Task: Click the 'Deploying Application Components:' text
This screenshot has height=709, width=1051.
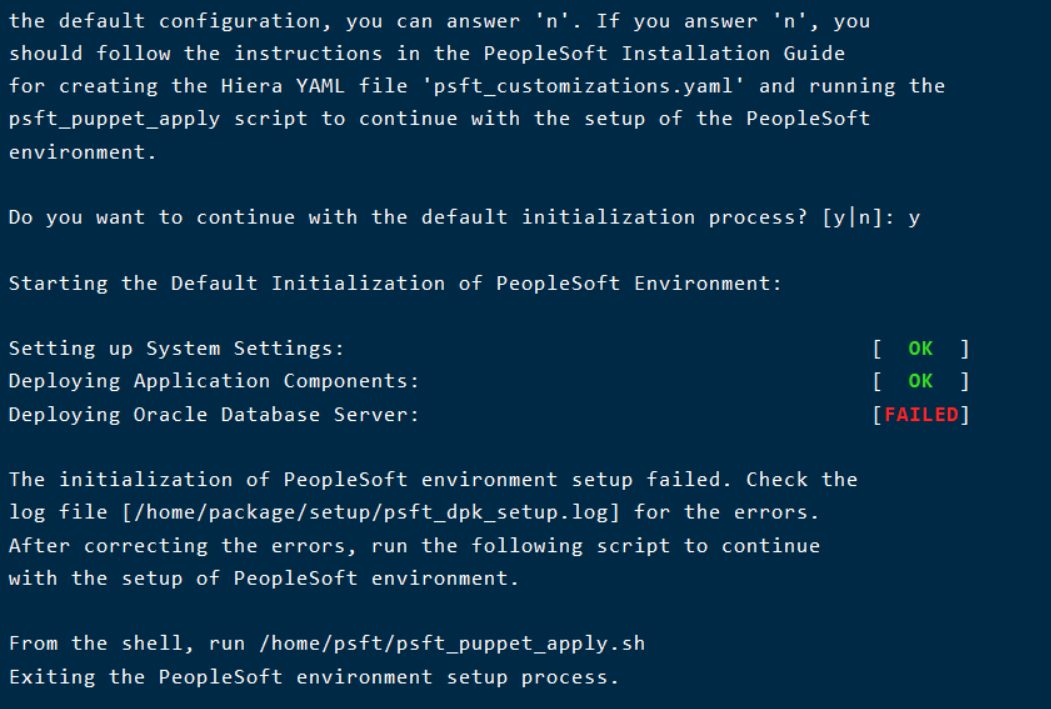Action: pyautogui.click(x=214, y=381)
